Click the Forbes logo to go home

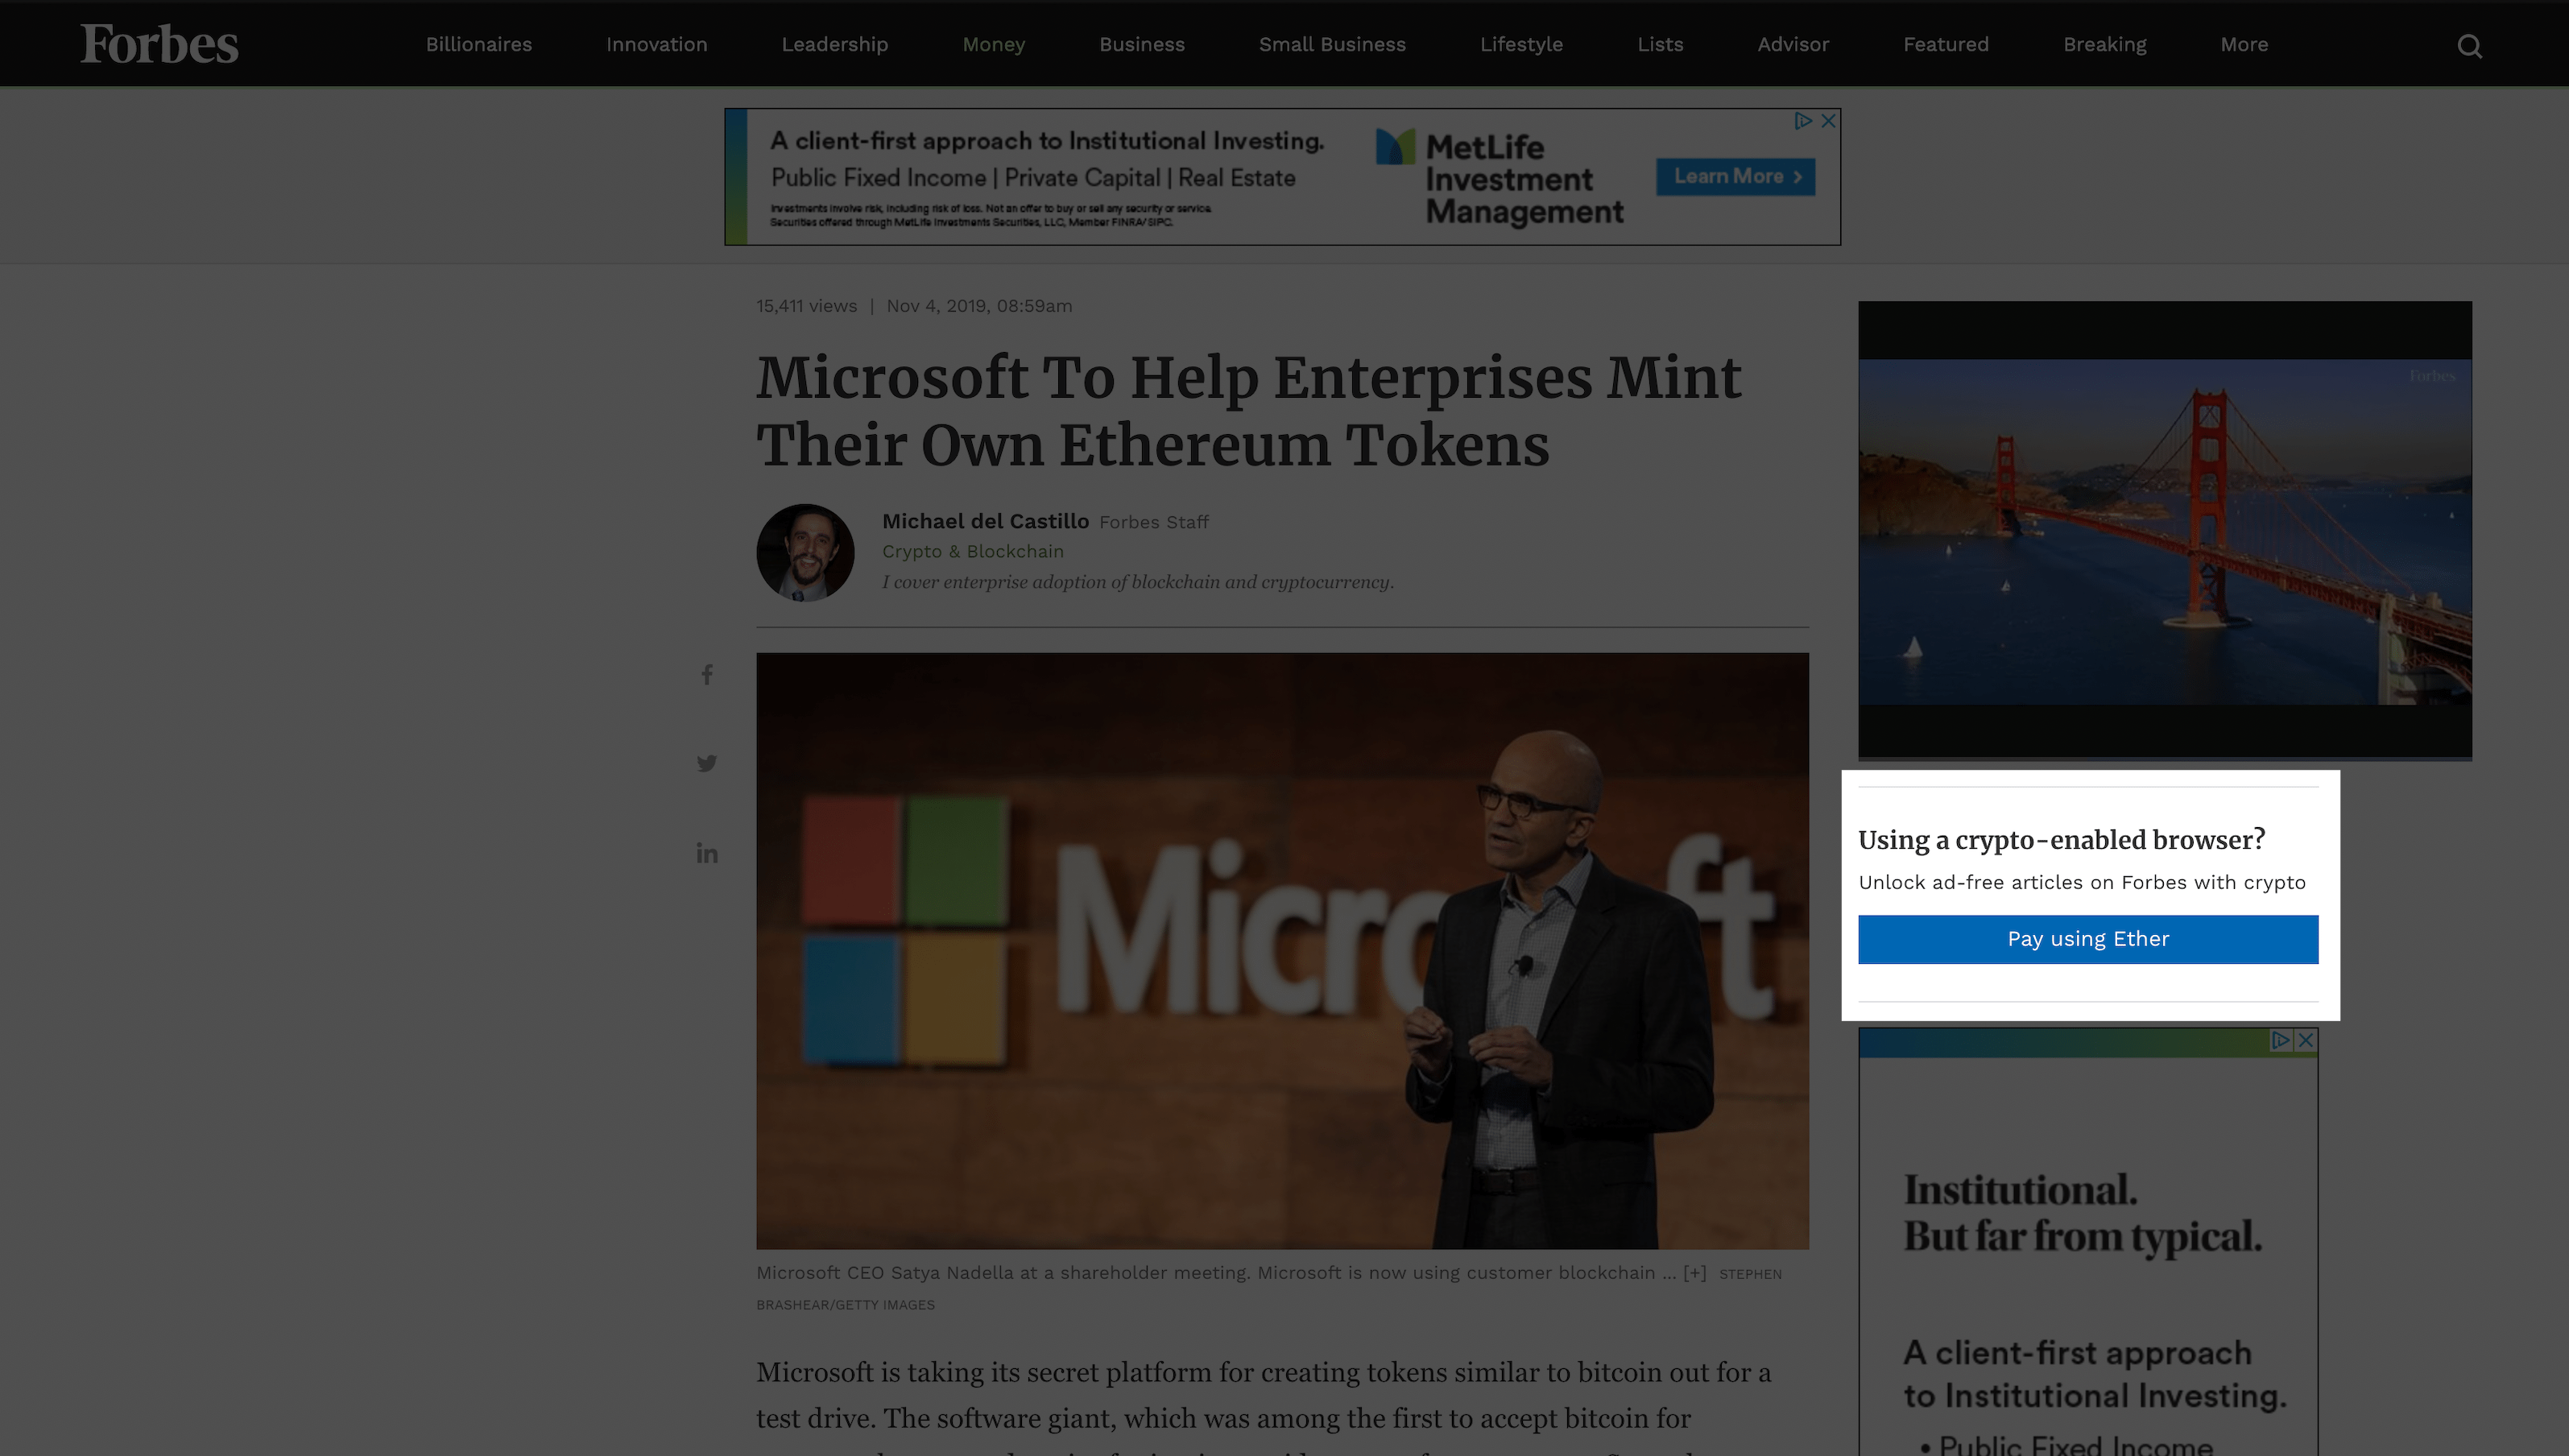coord(159,43)
